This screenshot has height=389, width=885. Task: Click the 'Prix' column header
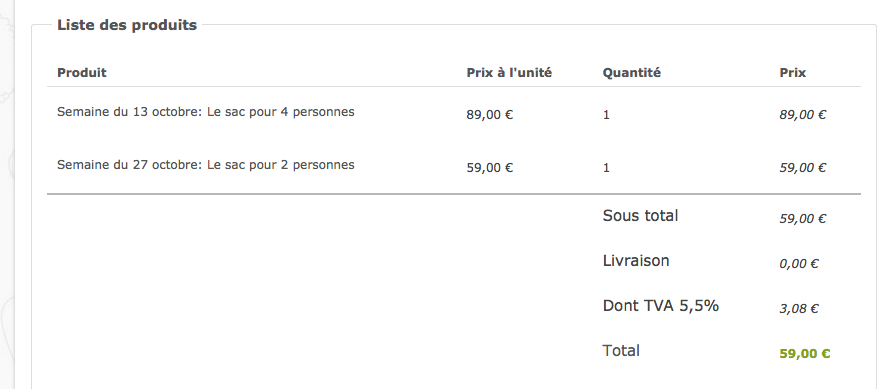coord(793,73)
